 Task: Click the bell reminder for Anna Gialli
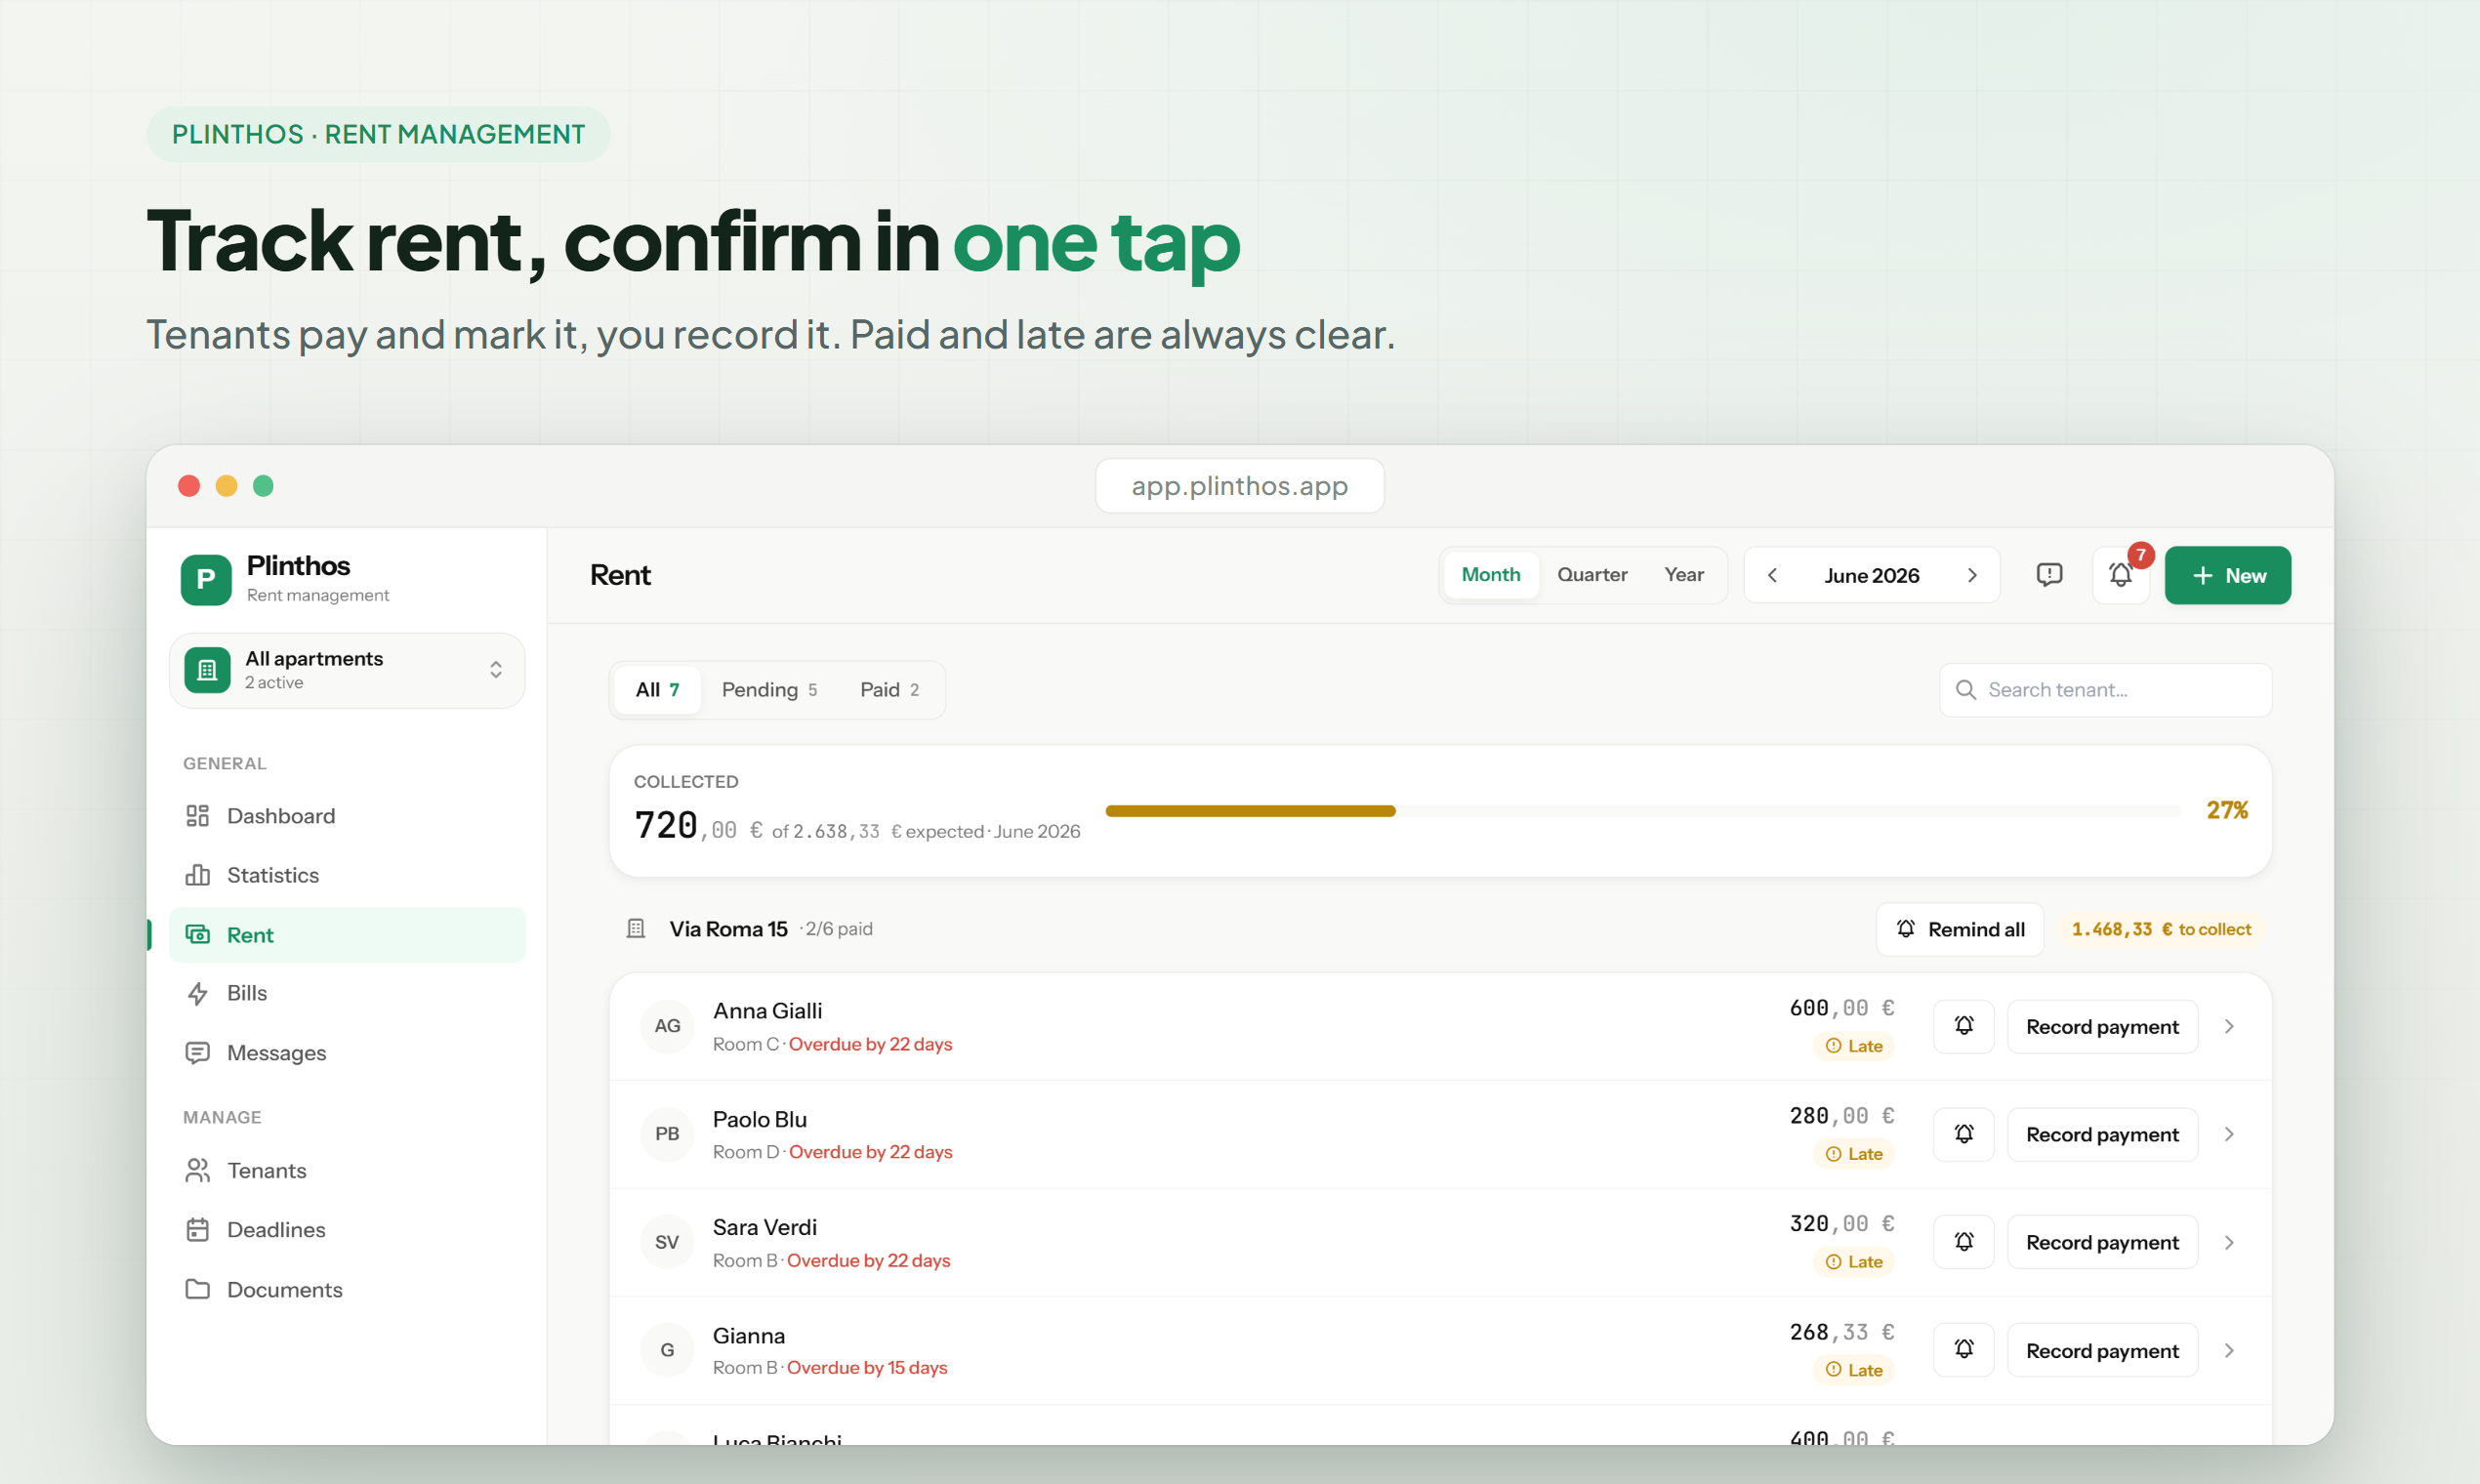pos(1964,1026)
